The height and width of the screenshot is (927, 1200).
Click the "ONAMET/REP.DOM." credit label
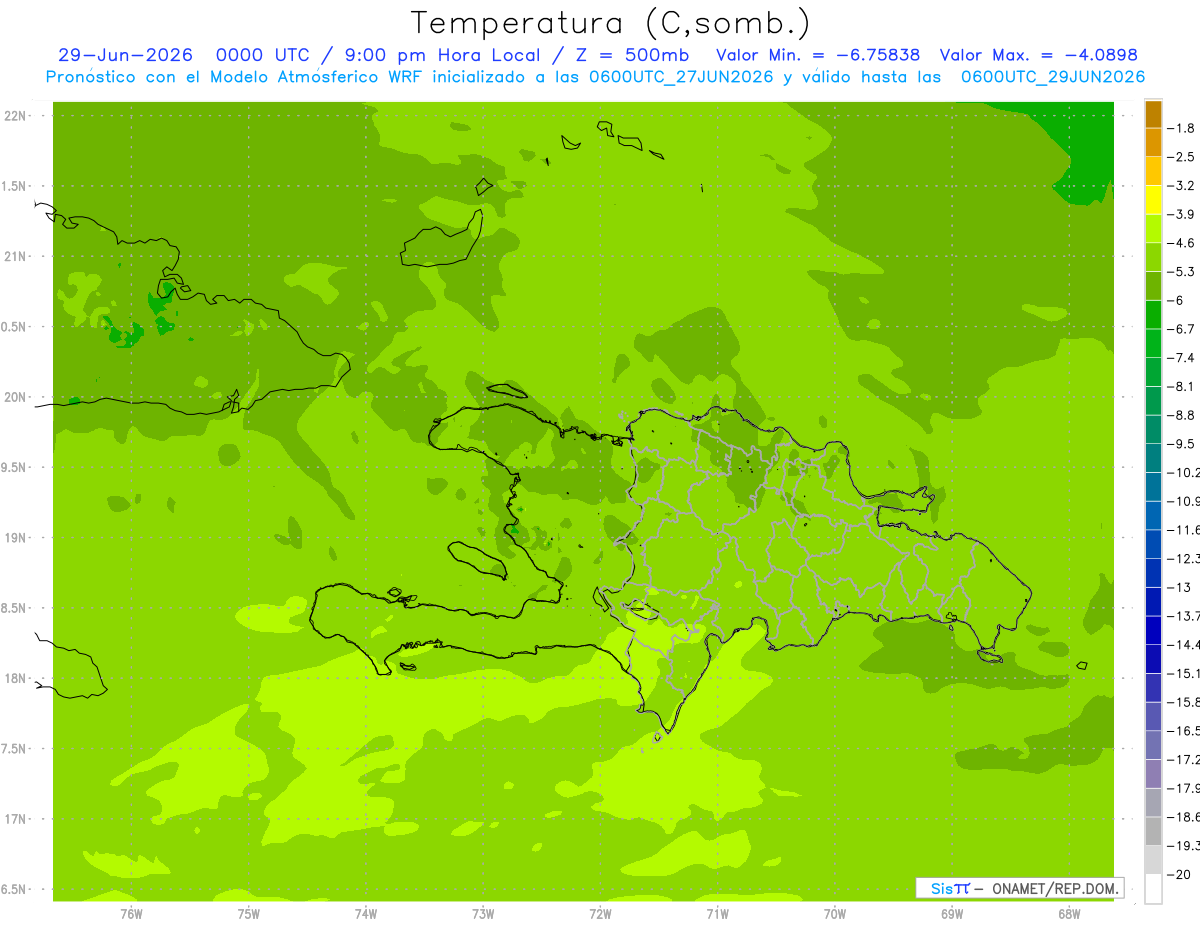[x=1053, y=888]
